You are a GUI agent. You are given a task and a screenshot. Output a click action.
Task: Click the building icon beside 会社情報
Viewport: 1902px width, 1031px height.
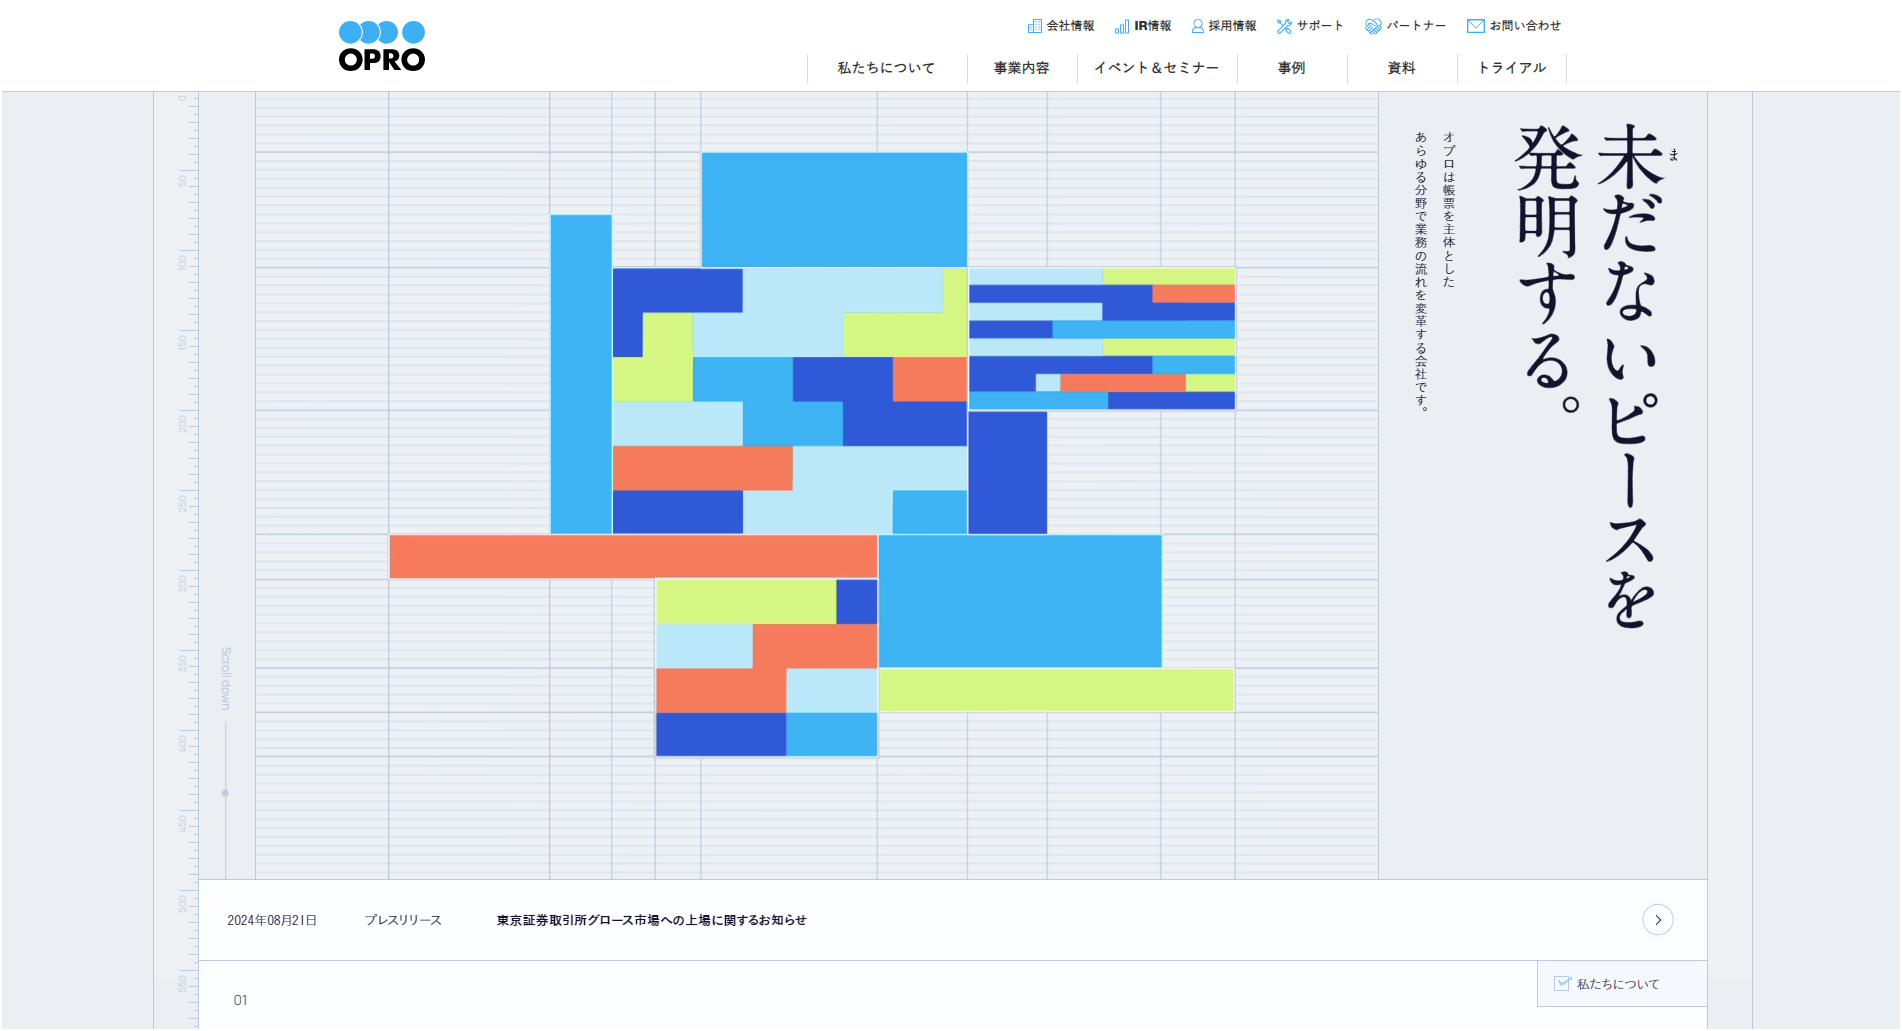pyautogui.click(x=1034, y=26)
